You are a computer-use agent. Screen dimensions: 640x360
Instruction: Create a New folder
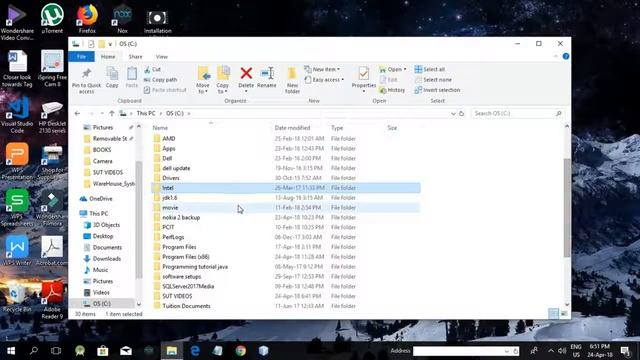tap(292, 80)
